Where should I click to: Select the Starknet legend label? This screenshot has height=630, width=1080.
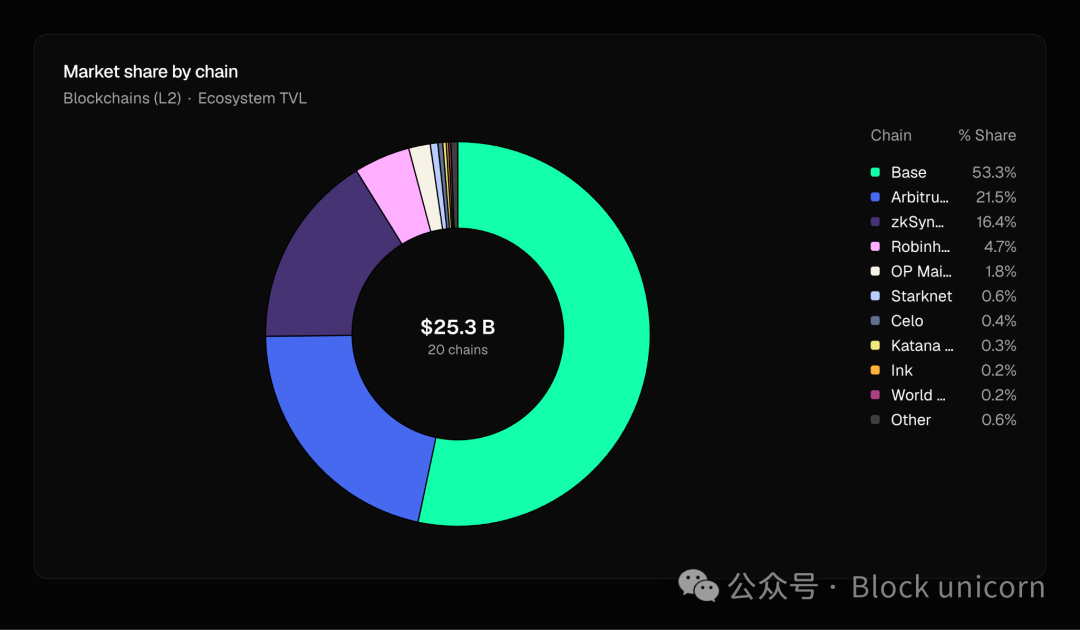pos(922,296)
